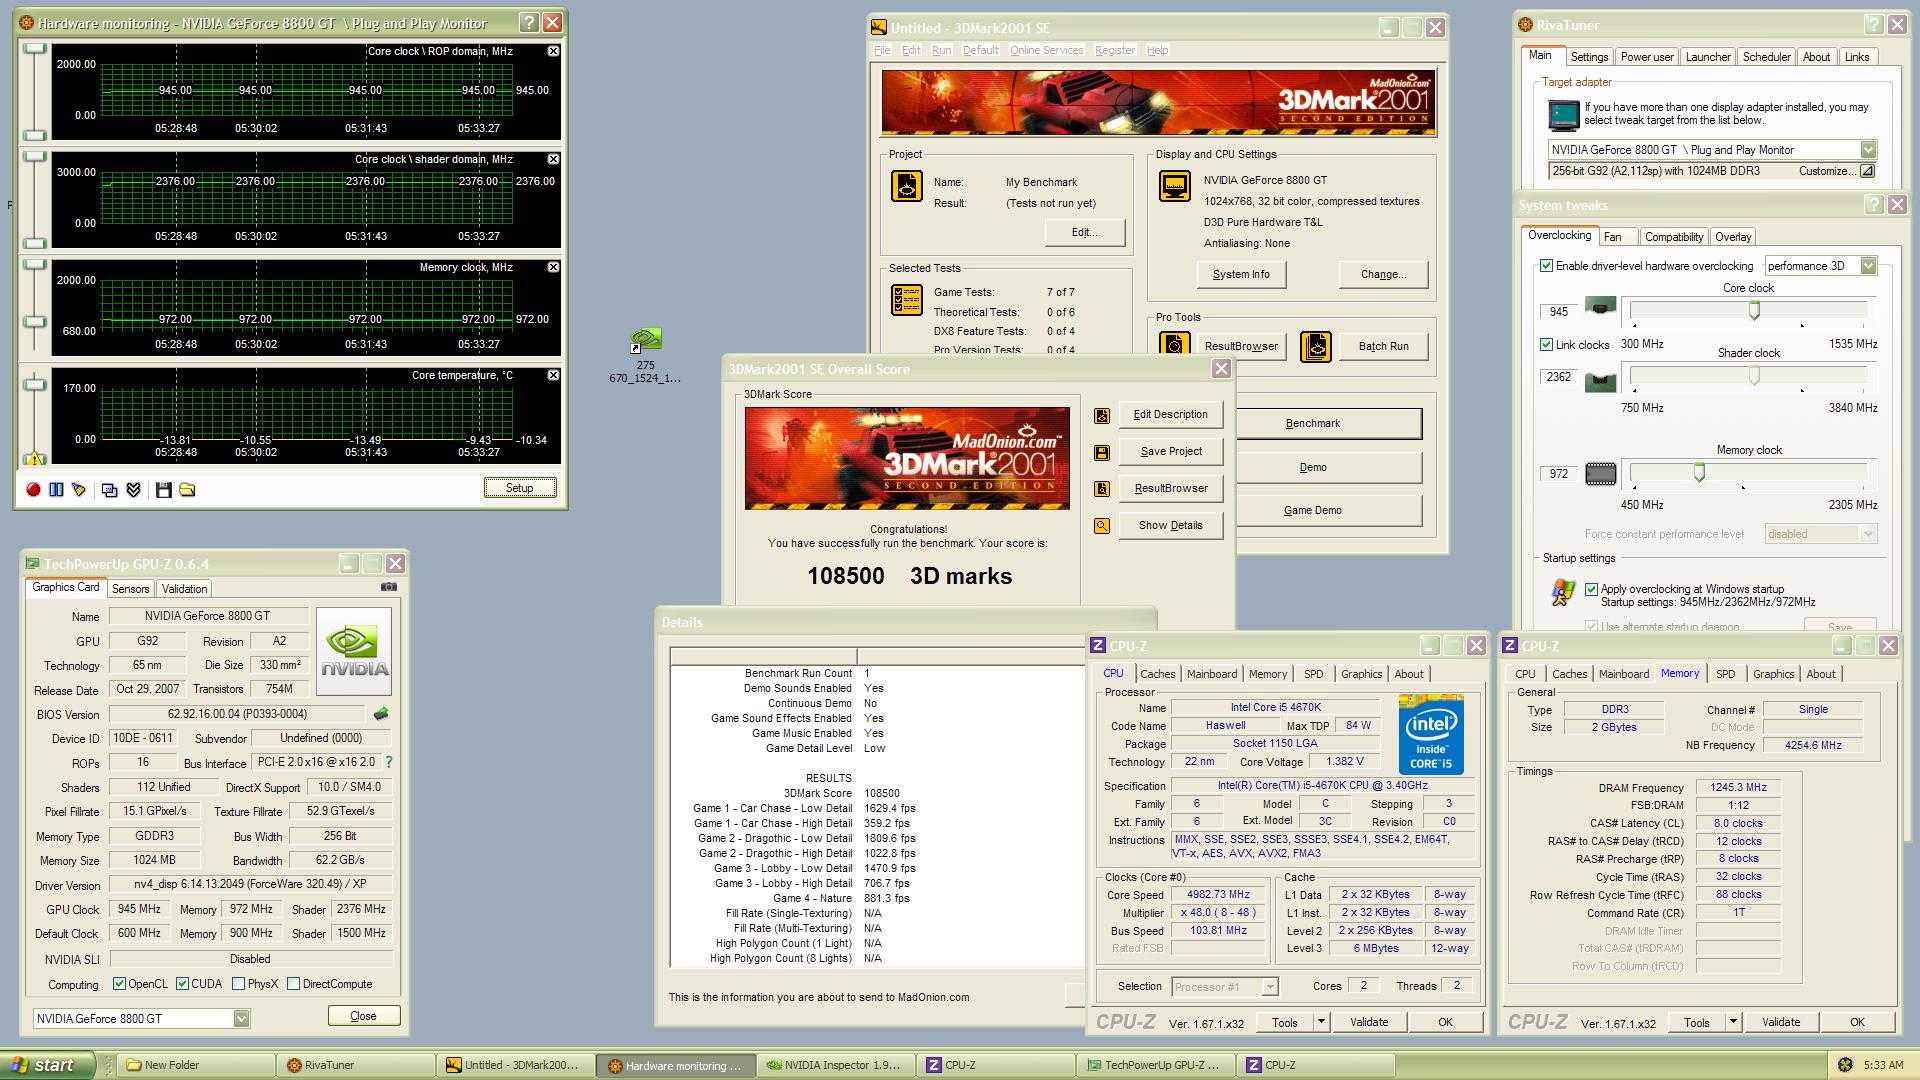1920x1080 pixels.
Task: Close the Memory clock graph
Action: pyautogui.click(x=554, y=267)
